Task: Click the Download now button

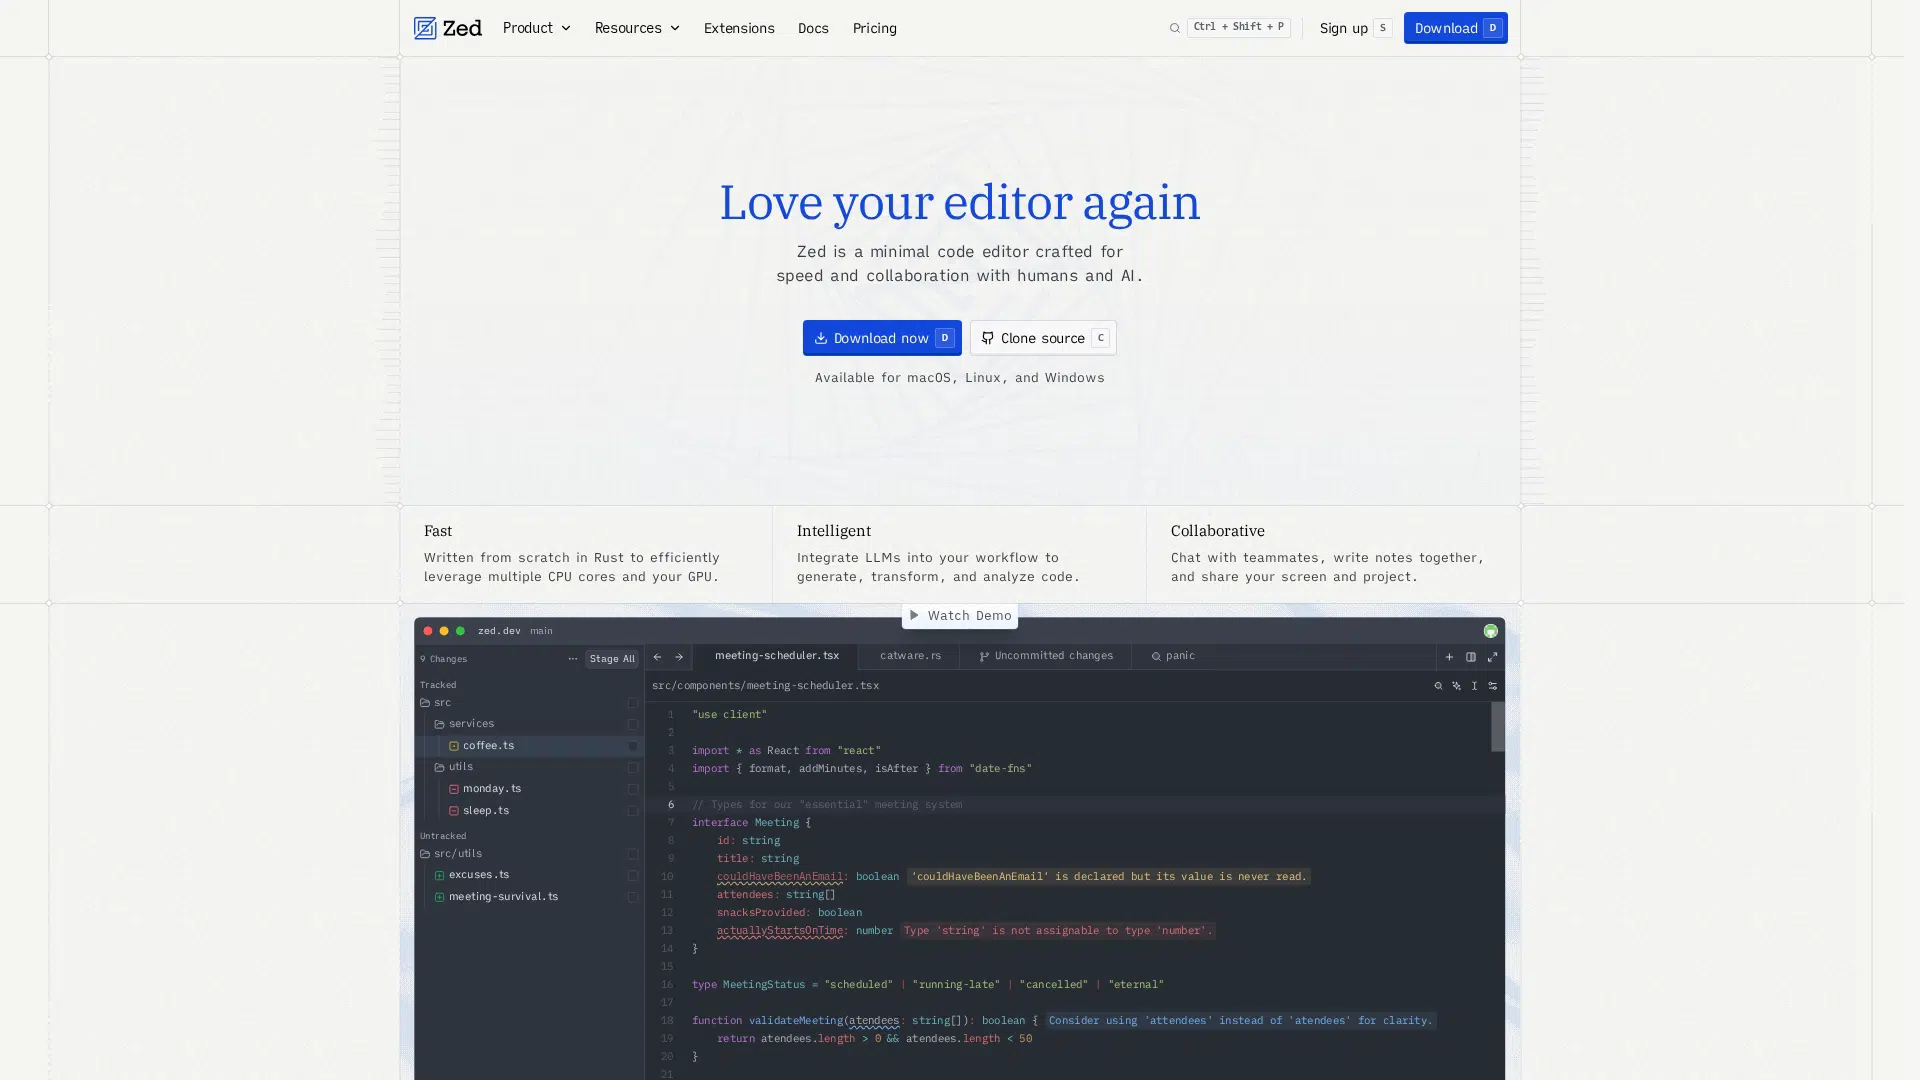Action: coord(881,338)
